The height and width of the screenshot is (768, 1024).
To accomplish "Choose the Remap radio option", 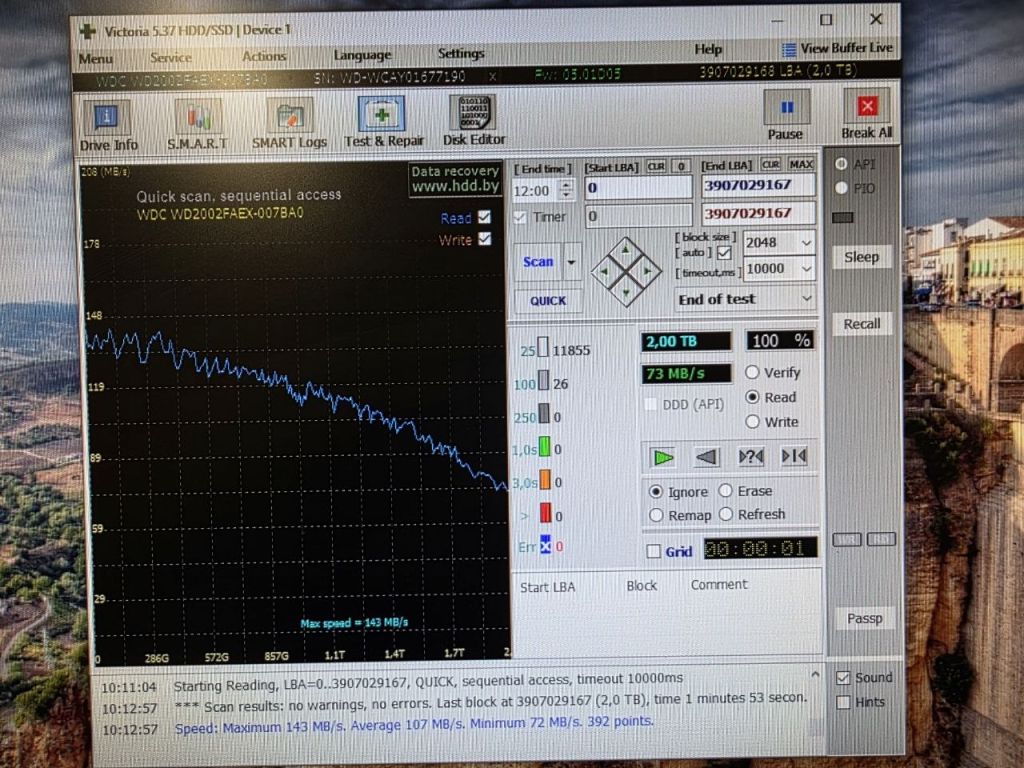I will 656,515.
